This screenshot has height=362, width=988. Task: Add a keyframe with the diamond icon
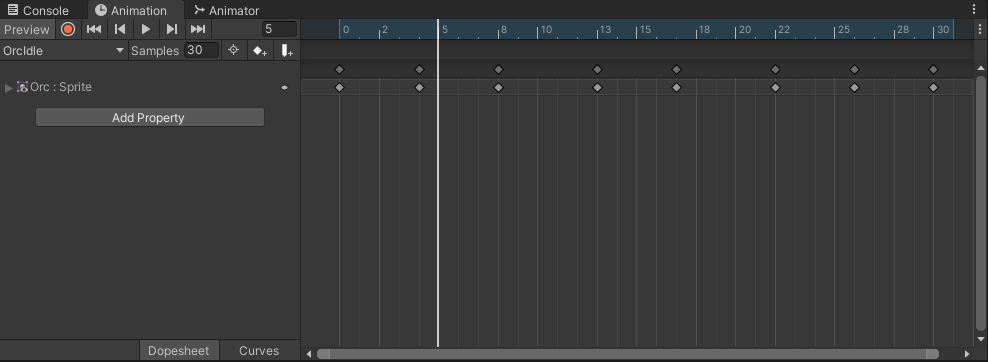click(260, 51)
